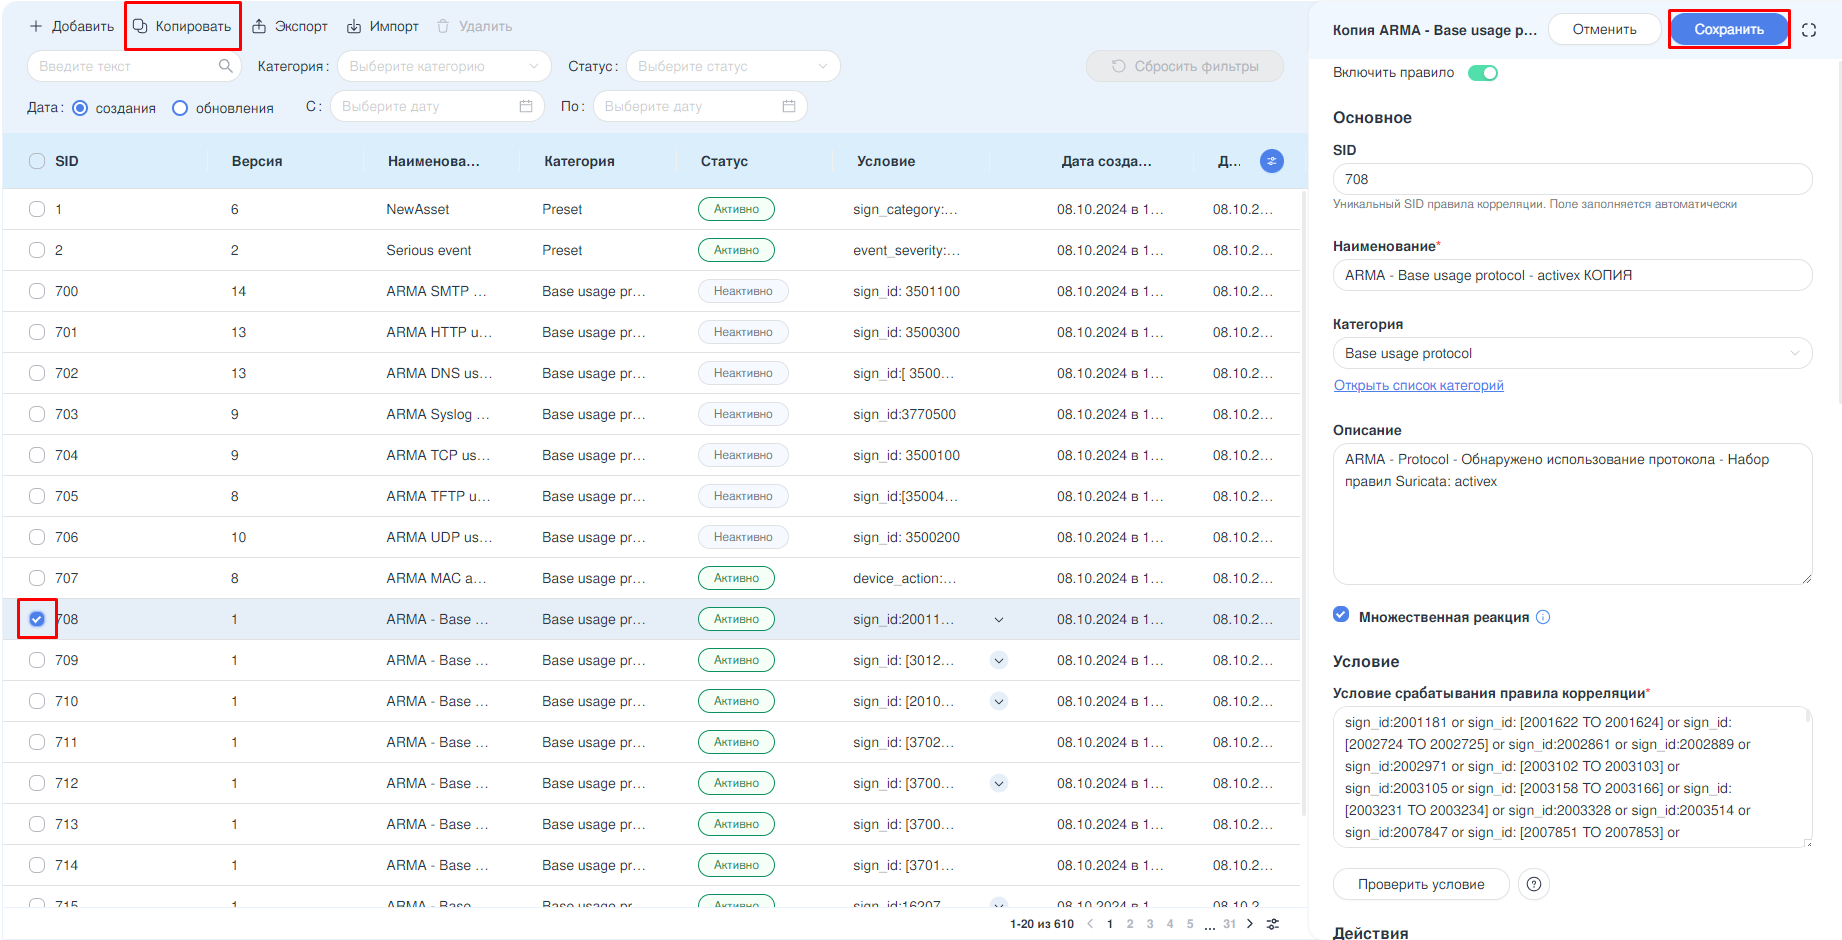Click Экспорт in the toolbar

[289, 26]
